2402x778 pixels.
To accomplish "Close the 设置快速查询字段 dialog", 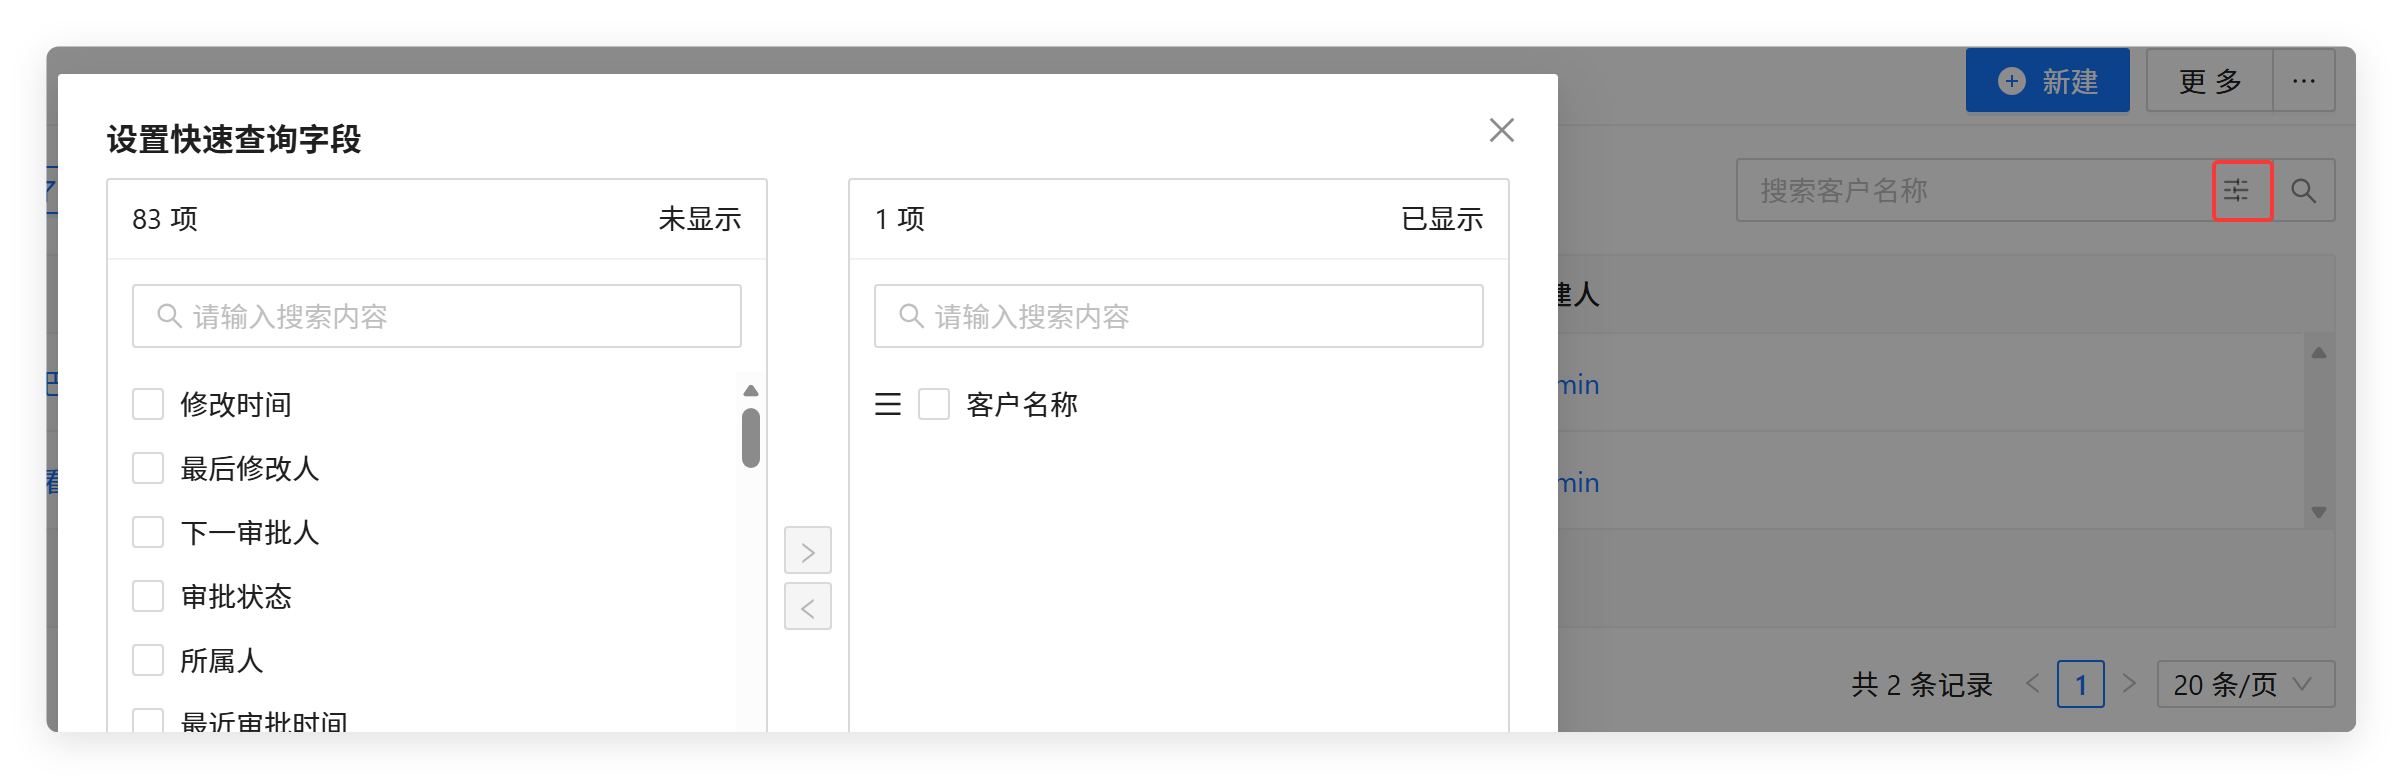I will pyautogui.click(x=1501, y=130).
